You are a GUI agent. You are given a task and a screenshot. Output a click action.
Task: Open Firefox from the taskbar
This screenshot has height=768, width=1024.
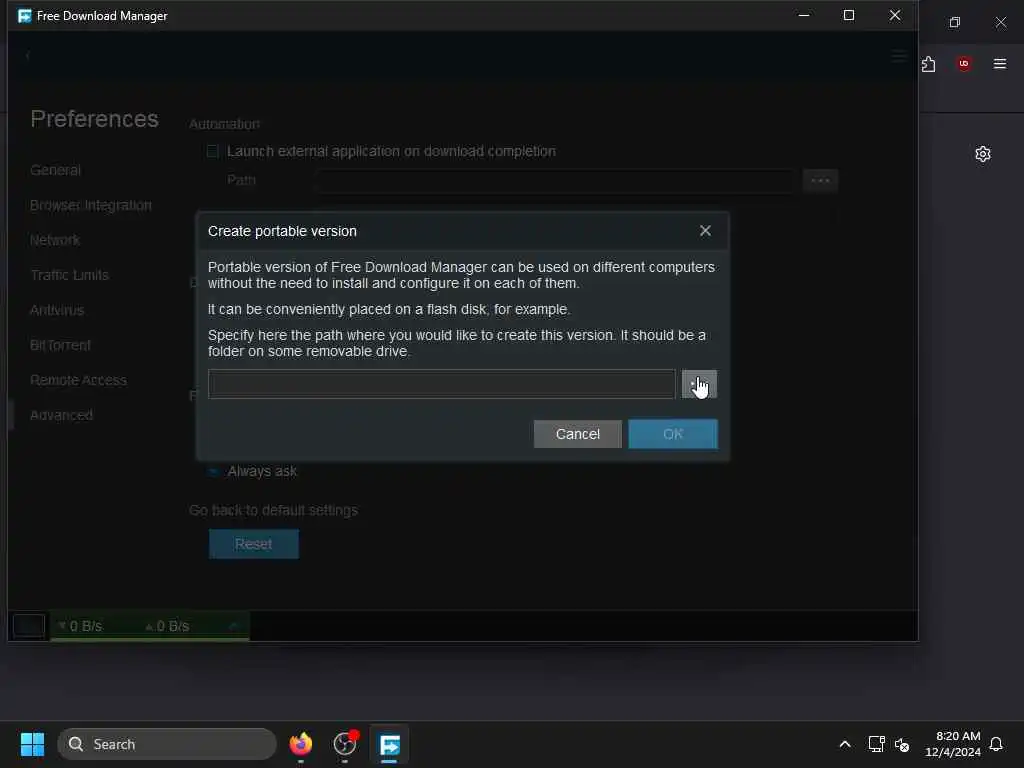click(x=300, y=744)
